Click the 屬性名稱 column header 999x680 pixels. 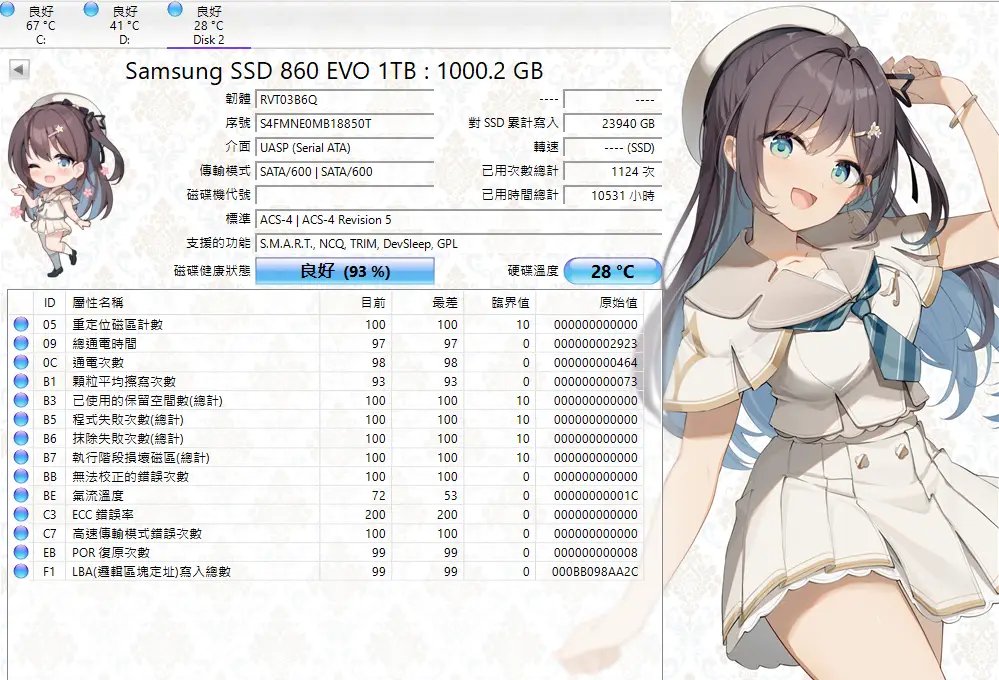point(98,302)
